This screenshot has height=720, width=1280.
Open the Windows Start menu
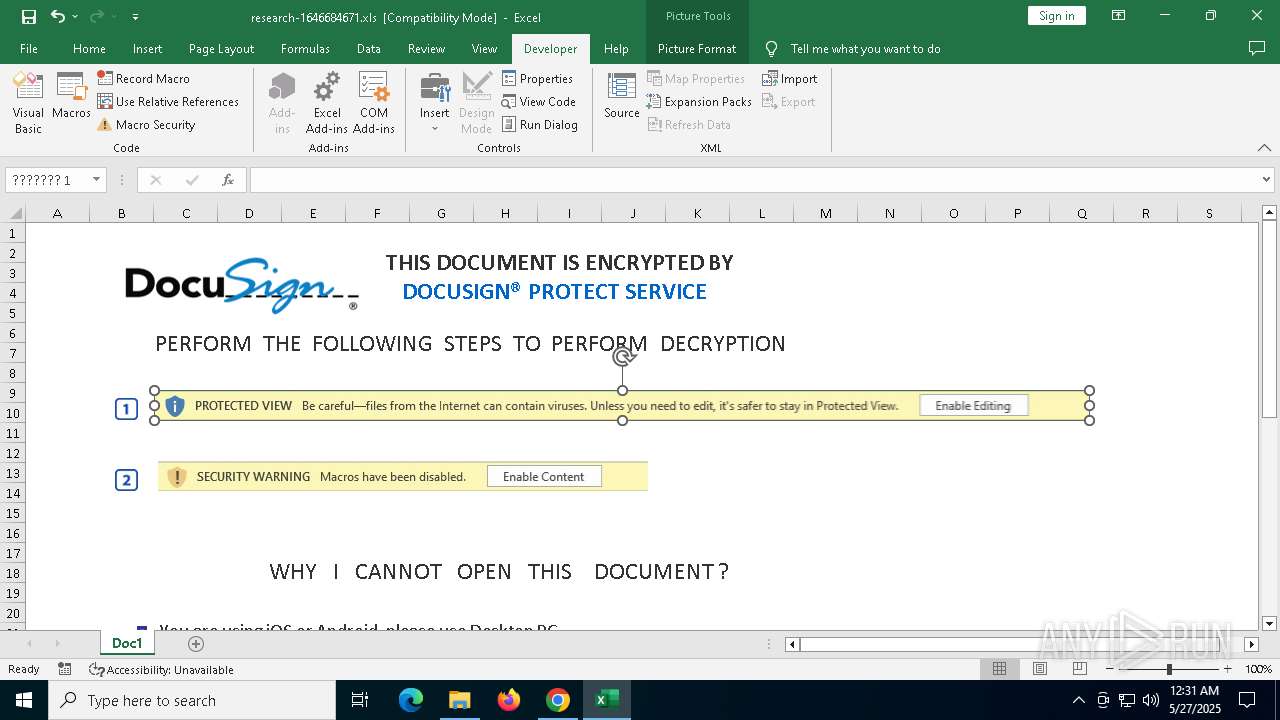coord(23,700)
